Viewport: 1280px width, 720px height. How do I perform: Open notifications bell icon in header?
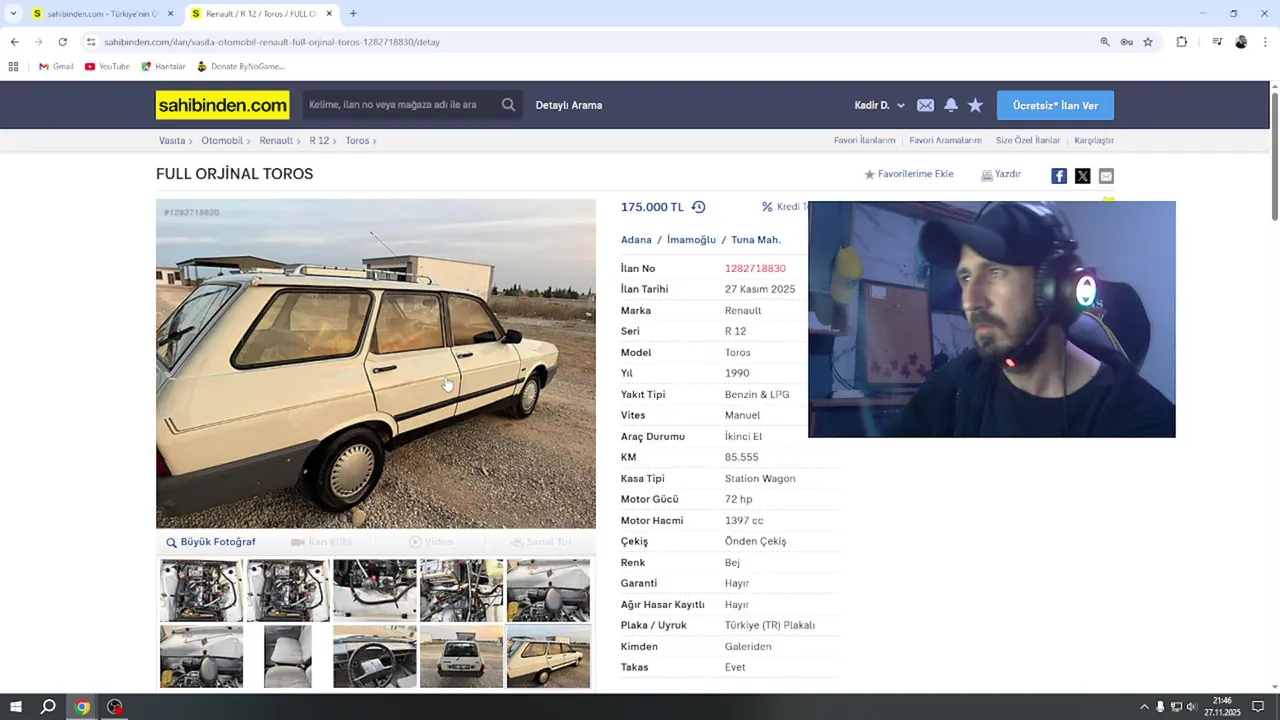coord(951,105)
